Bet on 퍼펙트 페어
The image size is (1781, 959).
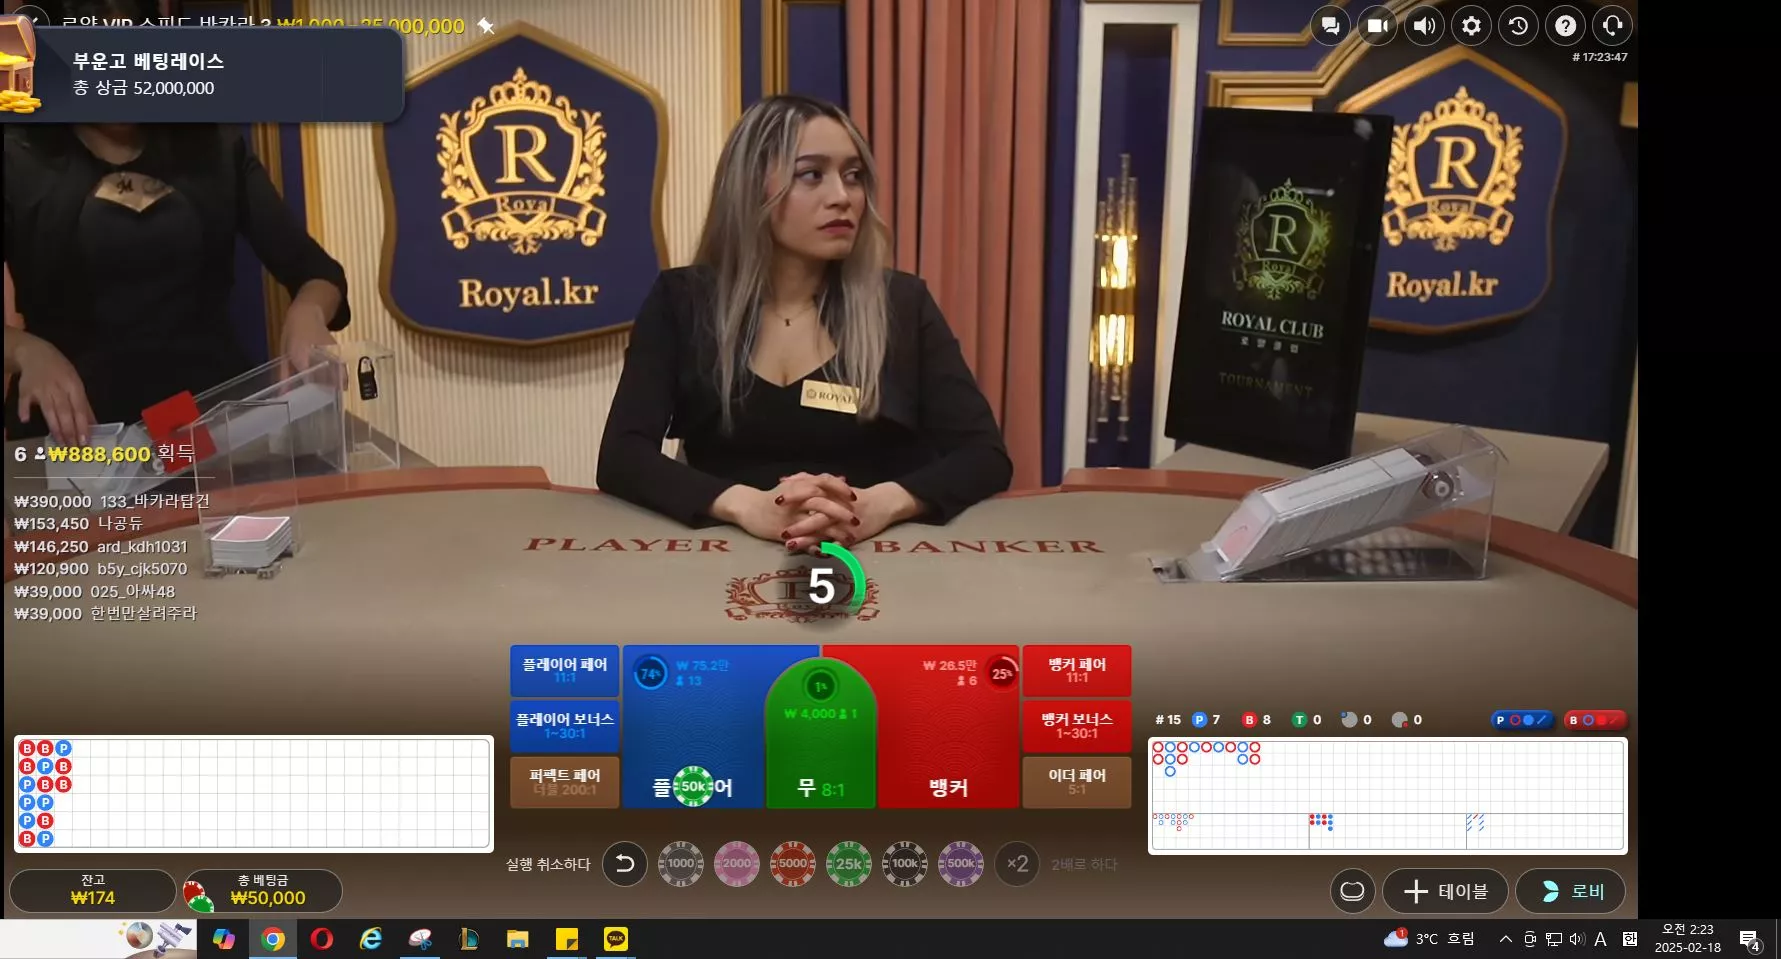pyautogui.click(x=565, y=782)
